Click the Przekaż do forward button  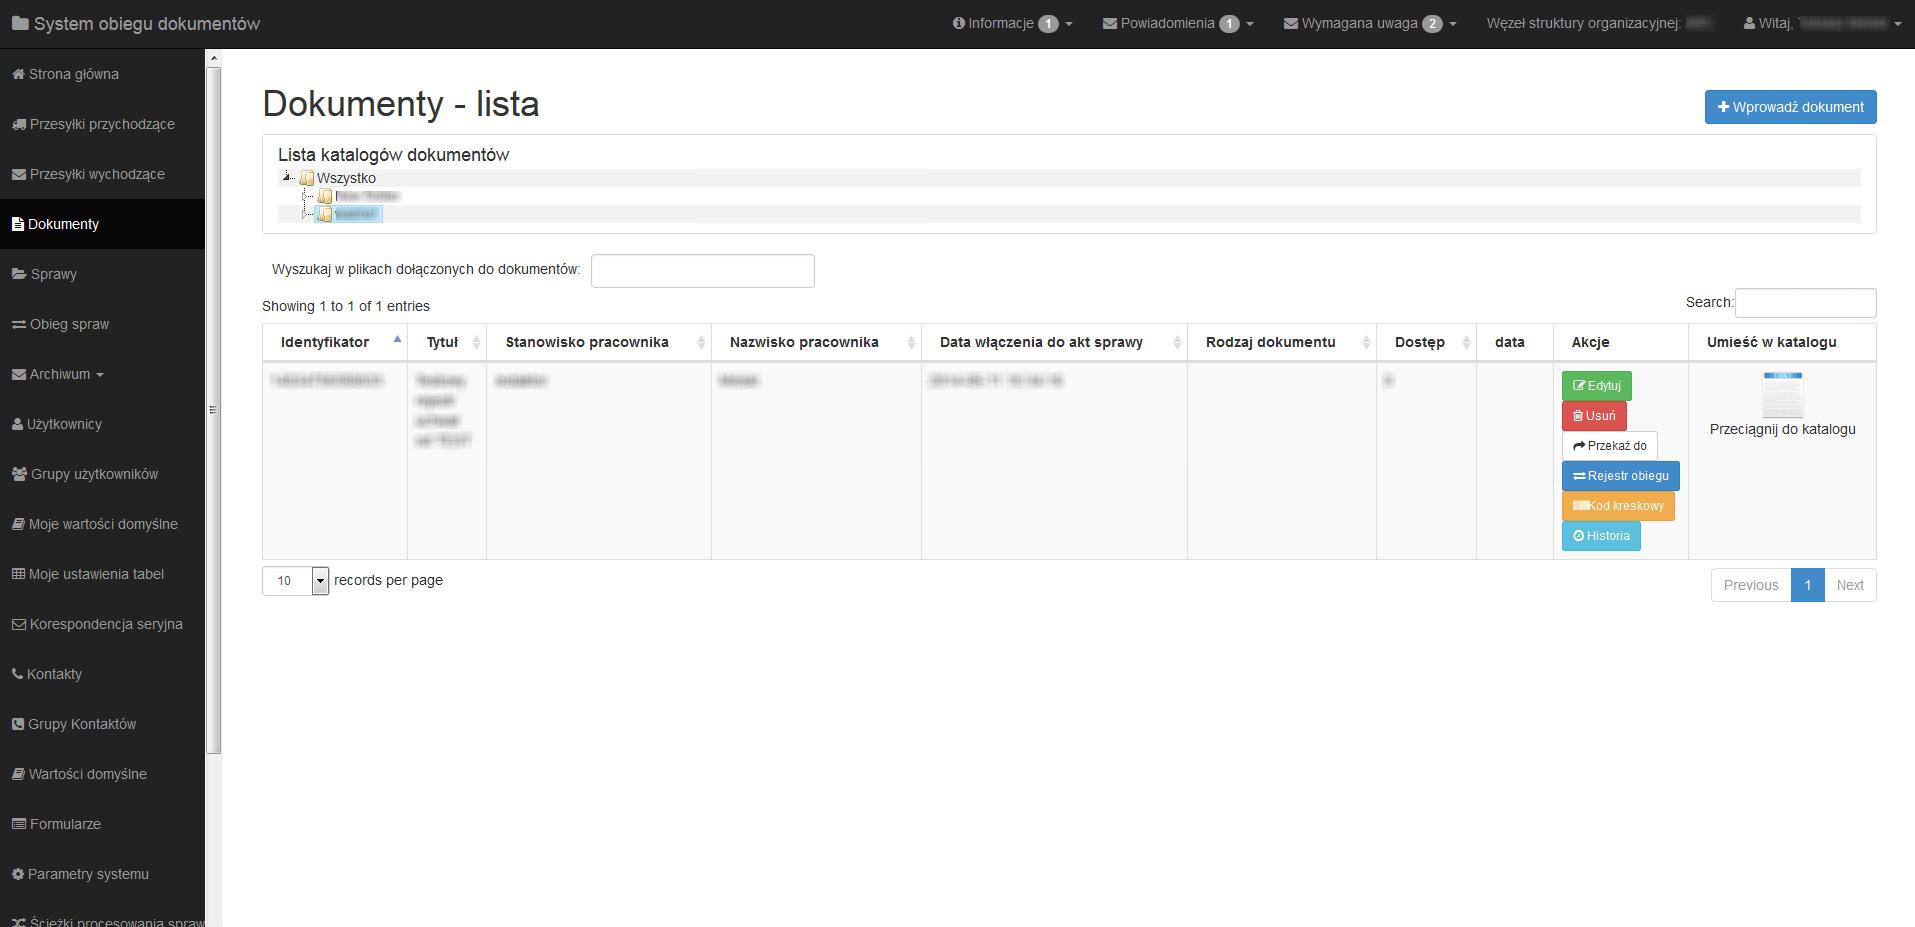[1609, 446]
